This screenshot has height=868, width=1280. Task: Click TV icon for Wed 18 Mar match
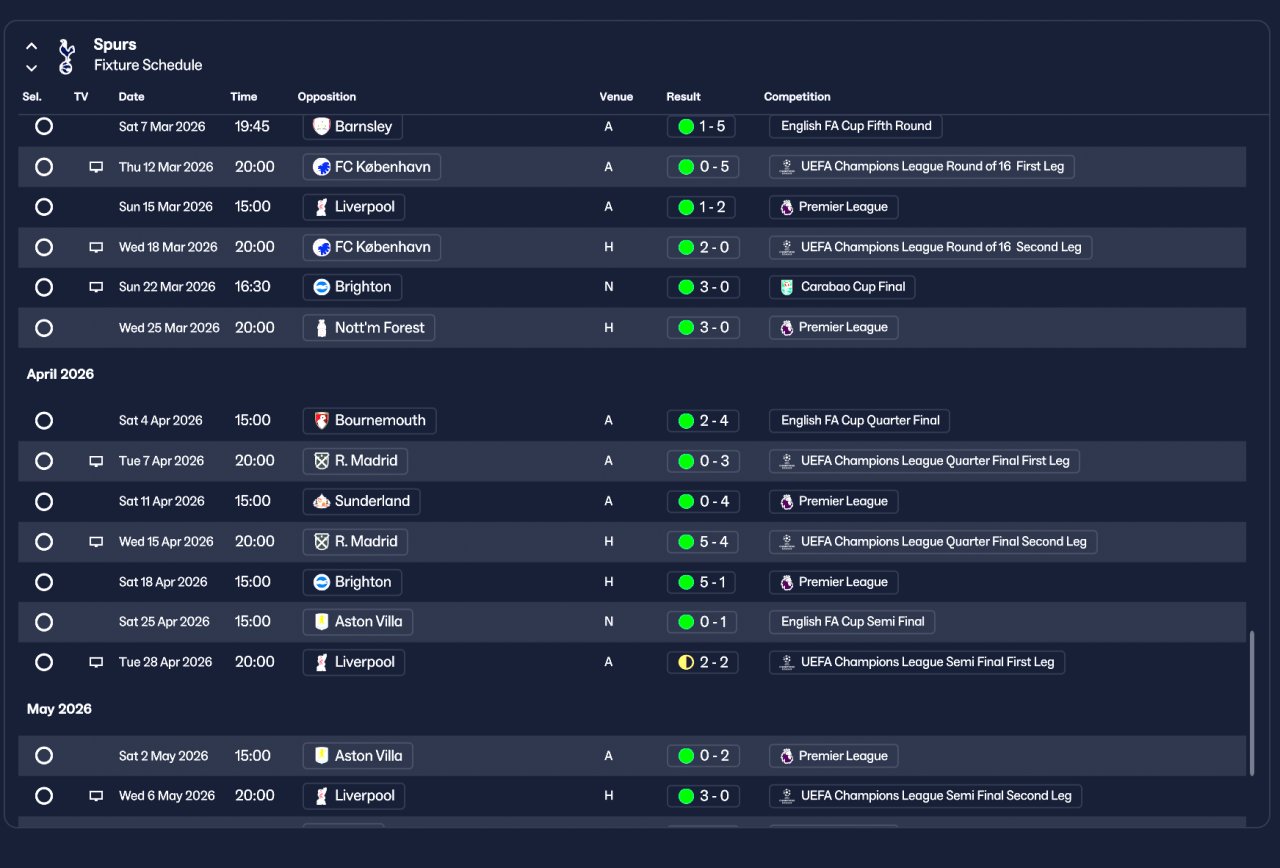[x=96, y=247]
